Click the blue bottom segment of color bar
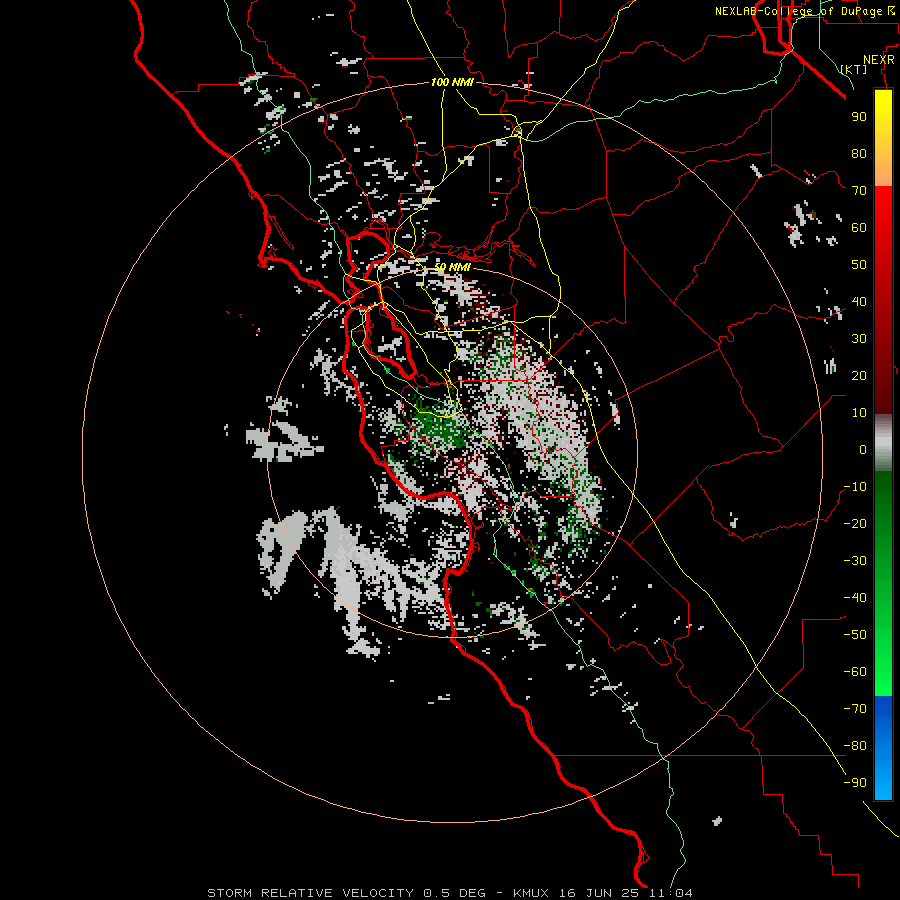This screenshot has width=900, height=900. pyautogui.click(x=883, y=747)
